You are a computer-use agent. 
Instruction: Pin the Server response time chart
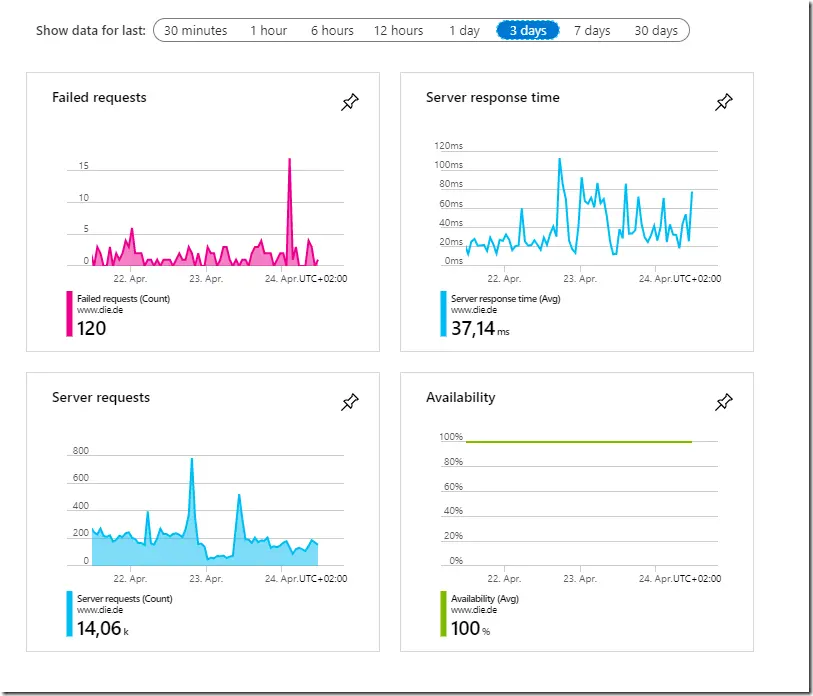724,102
